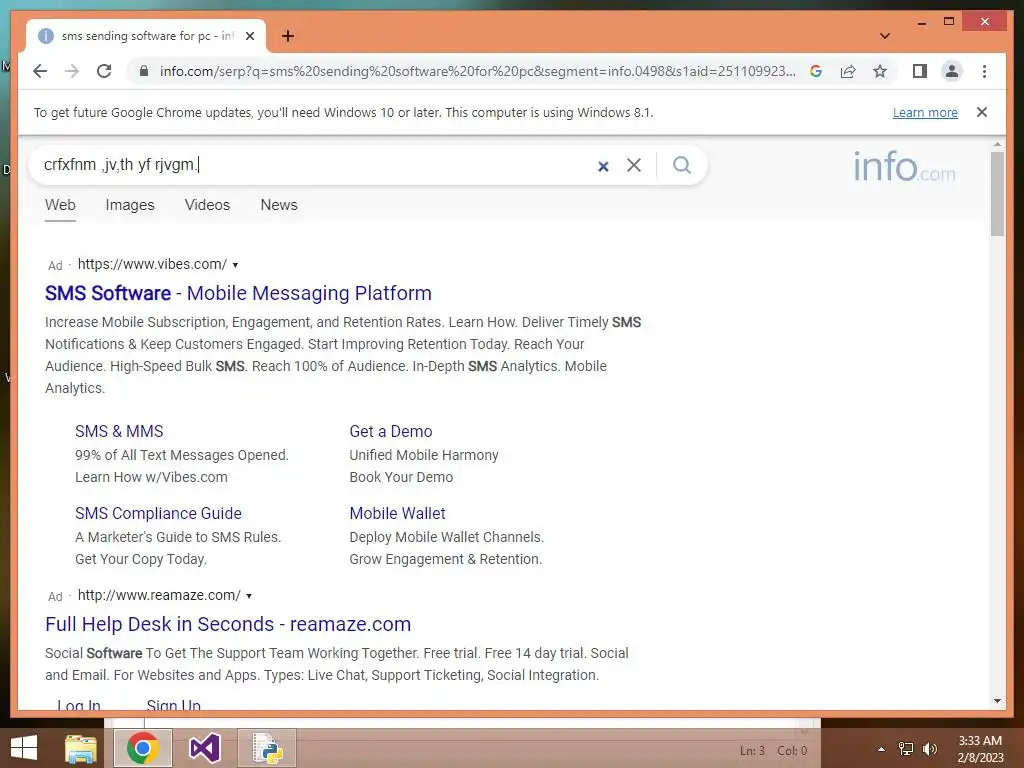Clear search with large gray X
Viewport: 1024px width, 768px height.
coord(633,165)
